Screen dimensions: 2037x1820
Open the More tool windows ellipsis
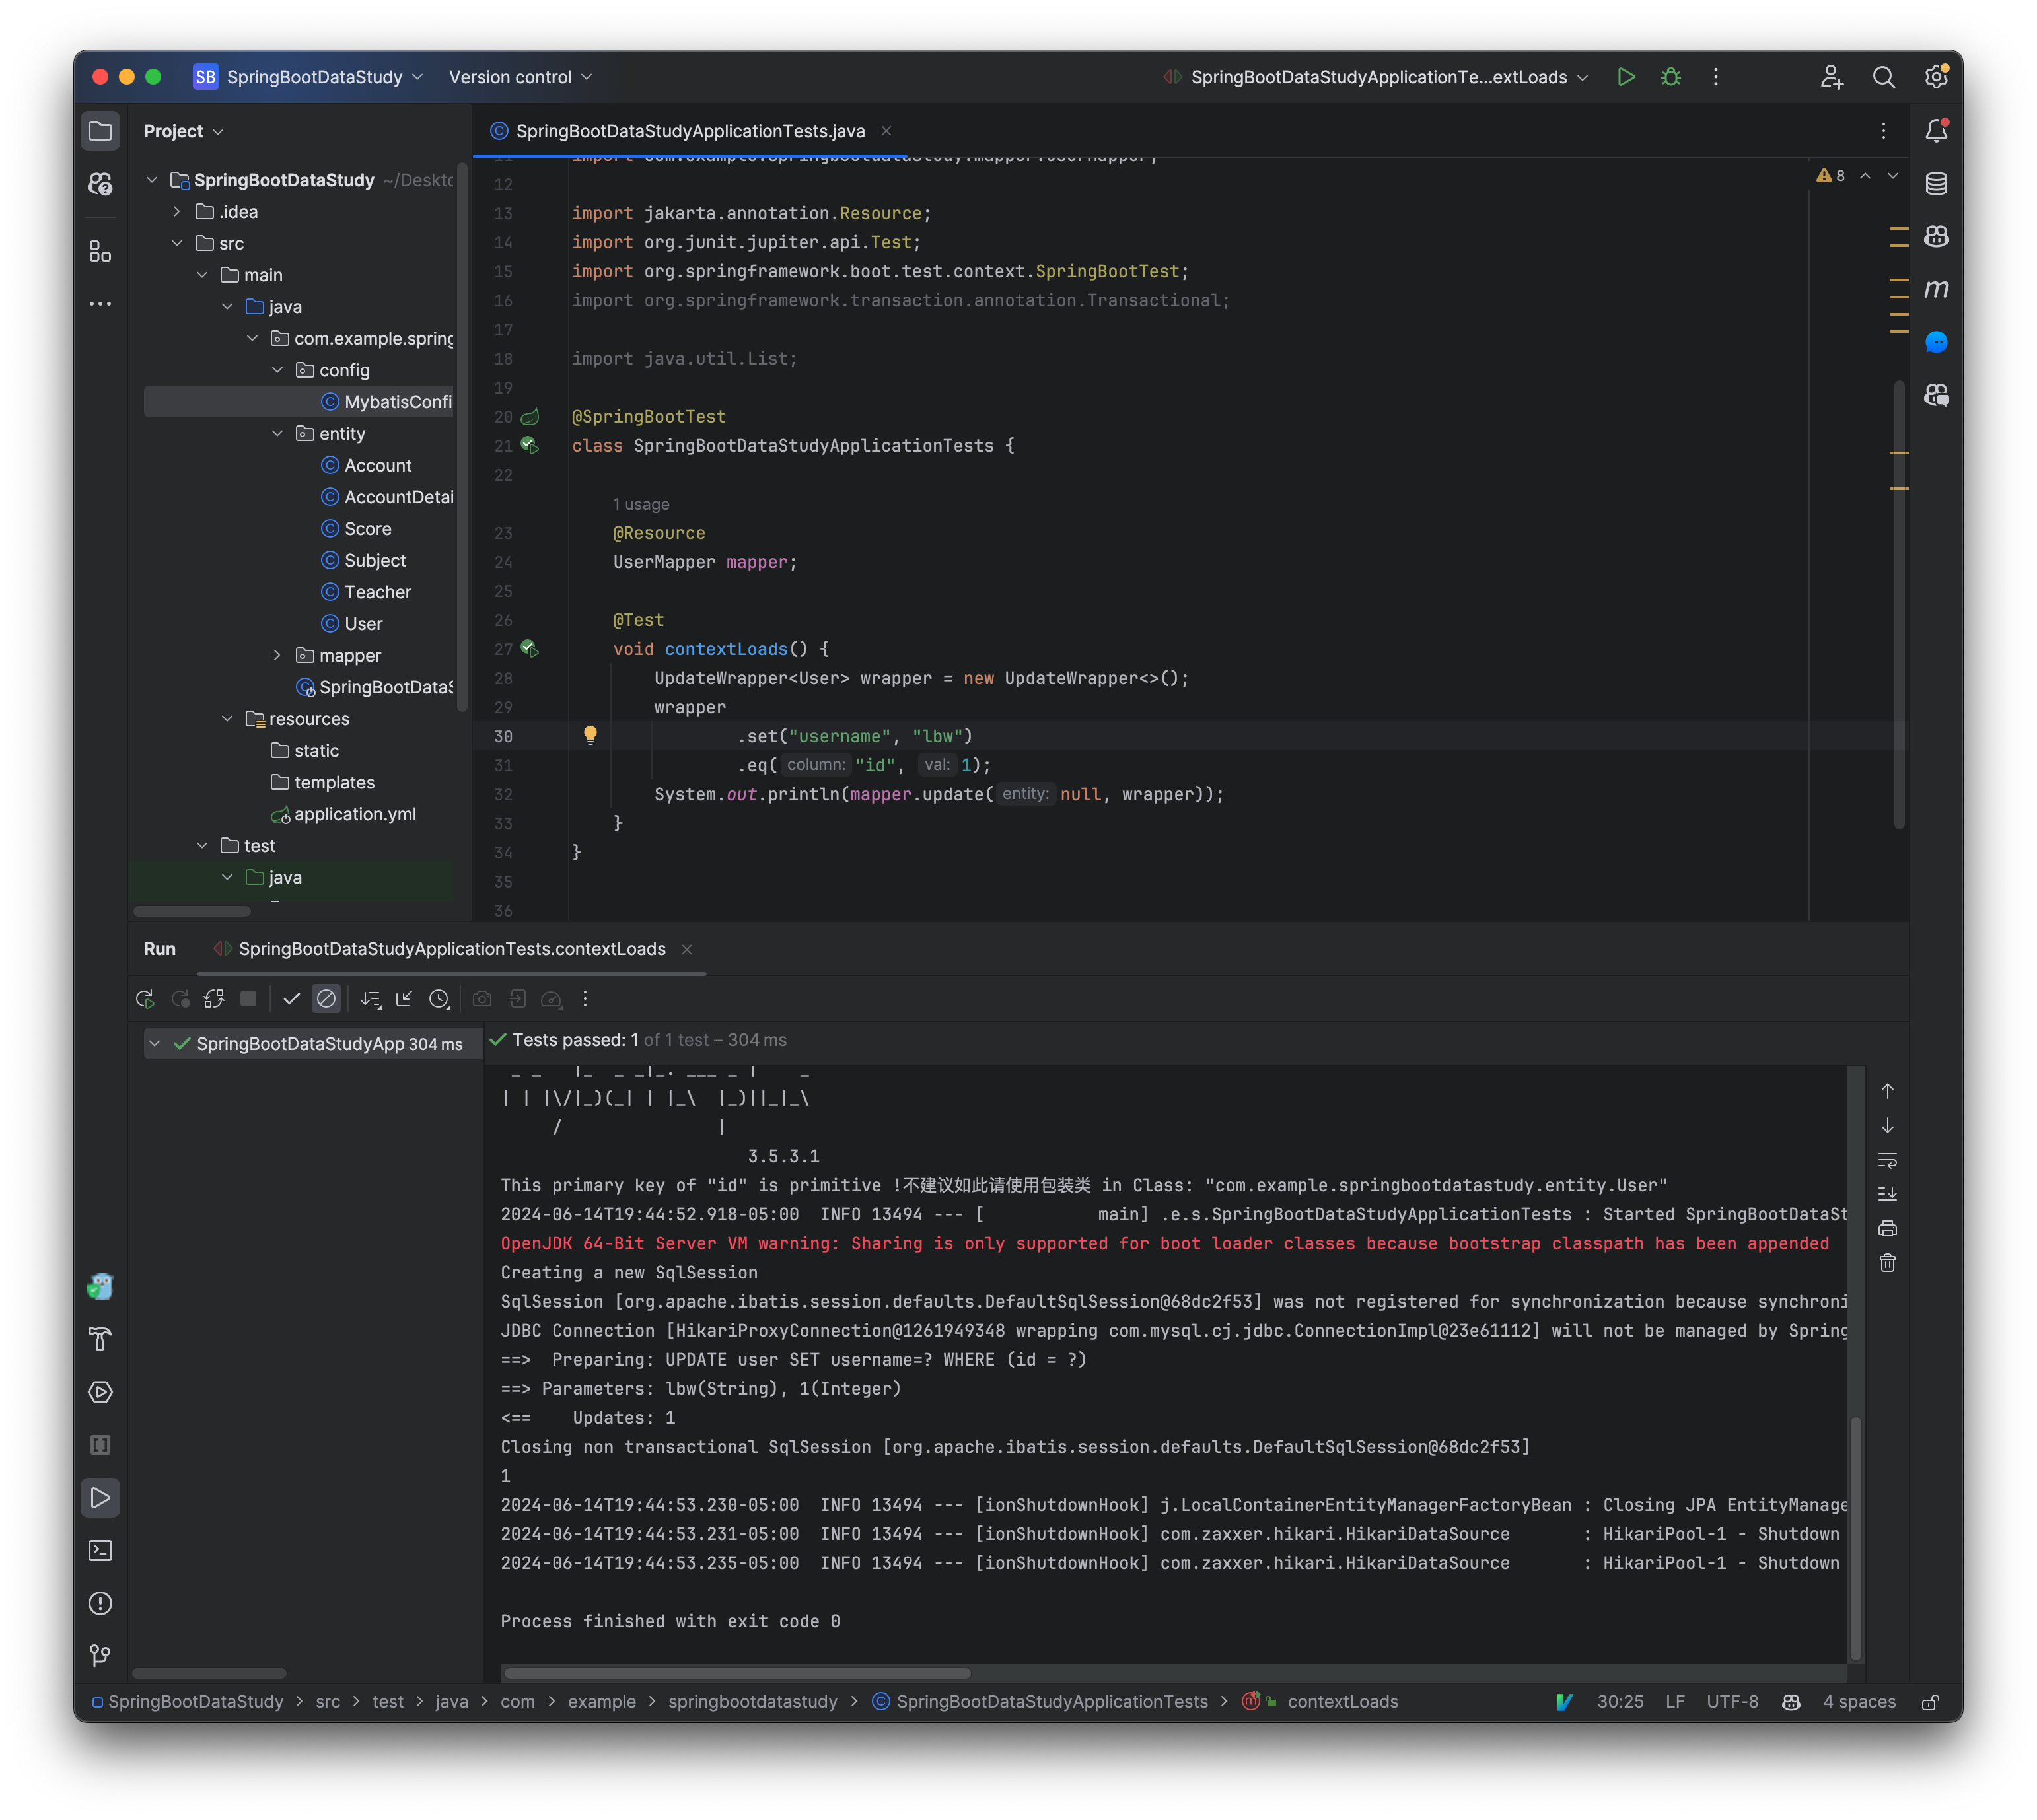tap(100, 304)
